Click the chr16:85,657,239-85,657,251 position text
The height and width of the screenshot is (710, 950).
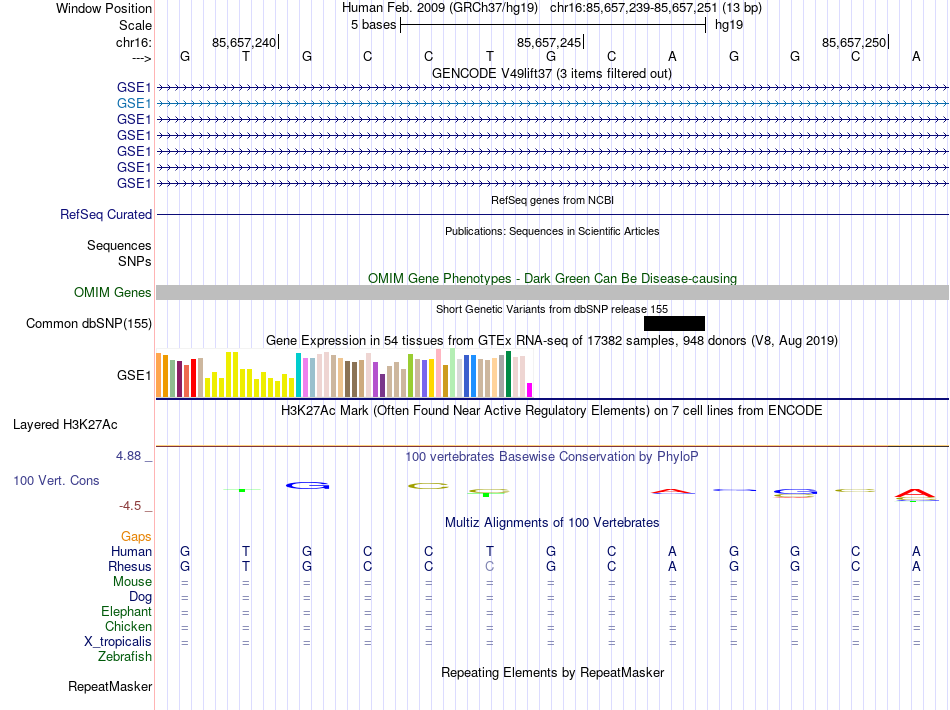tap(656, 8)
